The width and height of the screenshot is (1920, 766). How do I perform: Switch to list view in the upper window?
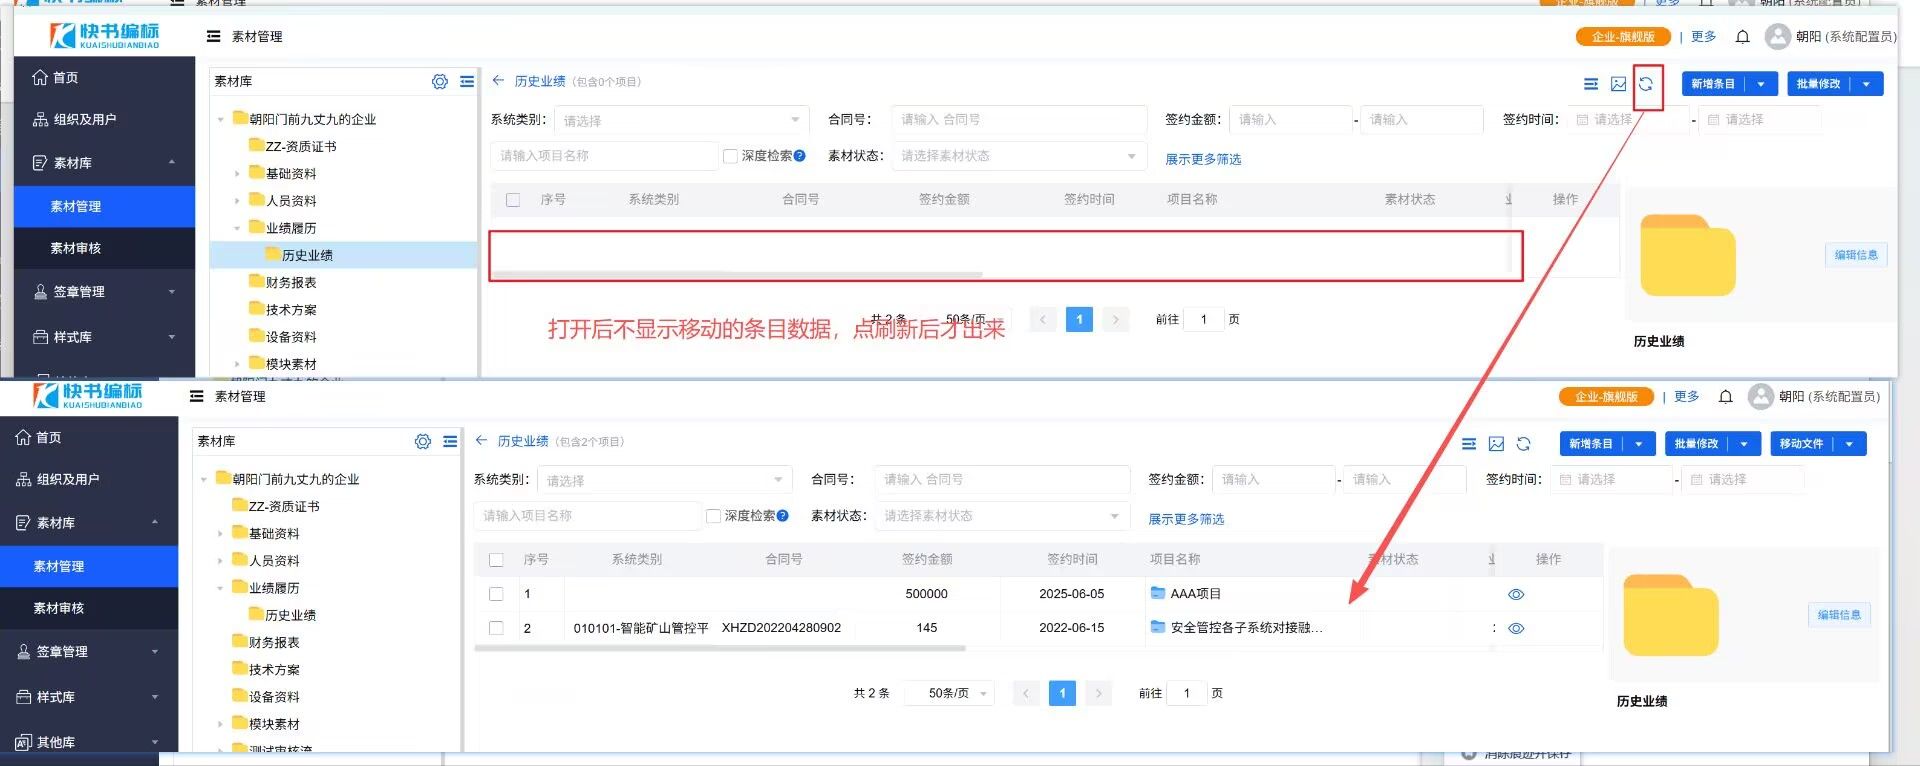[x=1591, y=84]
